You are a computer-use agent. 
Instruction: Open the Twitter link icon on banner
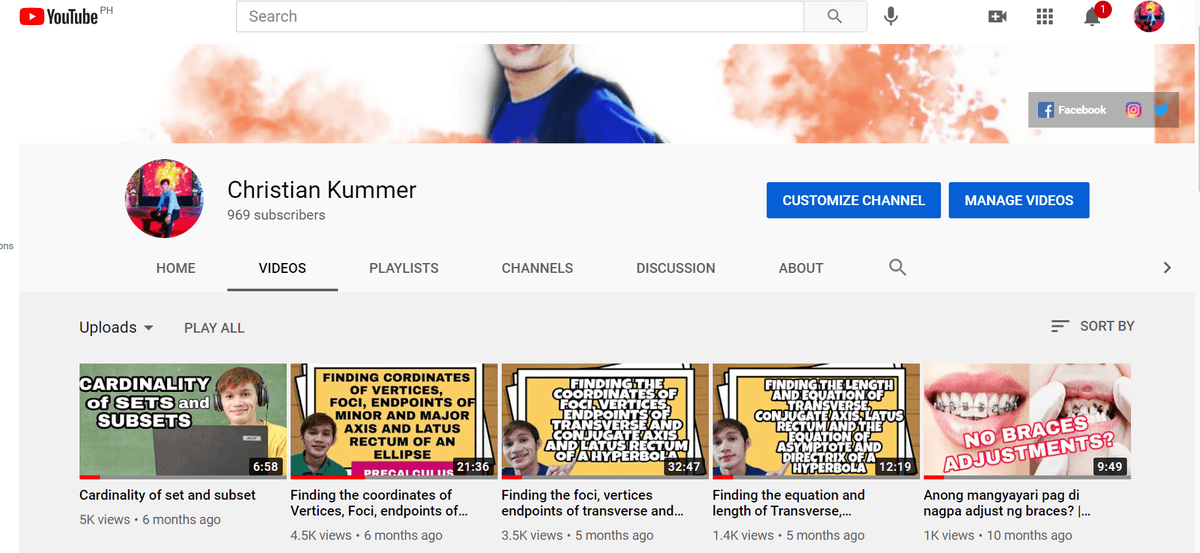1160,110
